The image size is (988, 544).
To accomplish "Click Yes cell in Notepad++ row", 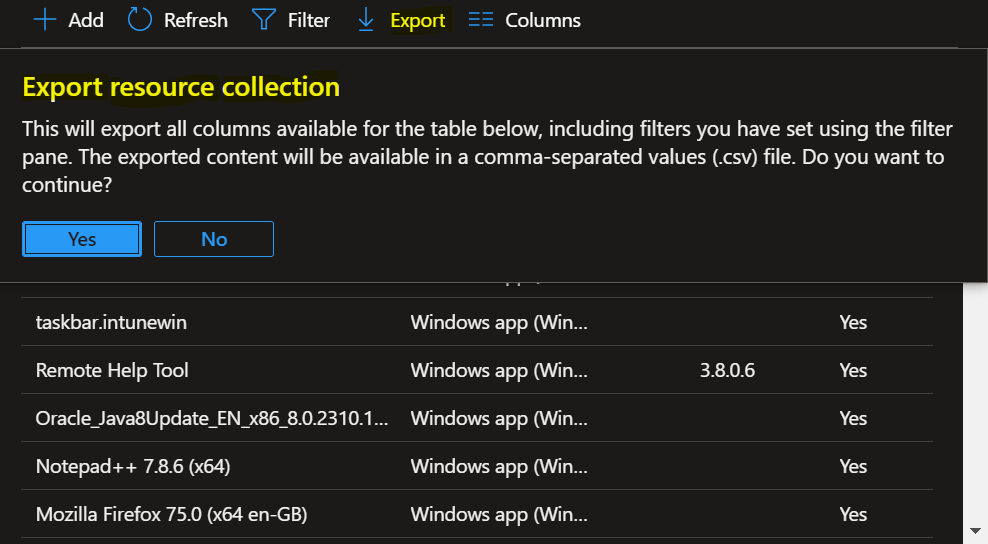I will (853, 466).
